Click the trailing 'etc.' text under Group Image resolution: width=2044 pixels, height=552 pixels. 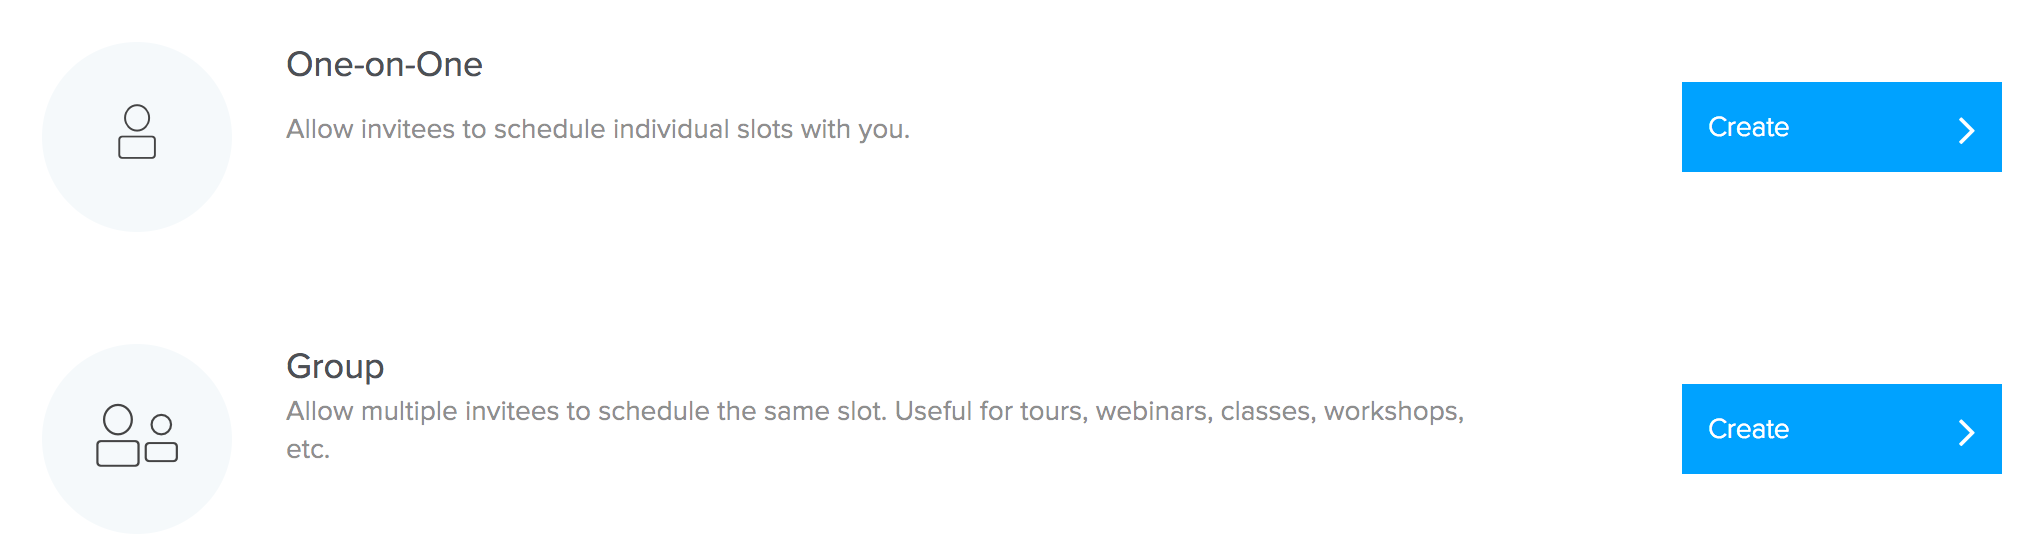[308, 449]
